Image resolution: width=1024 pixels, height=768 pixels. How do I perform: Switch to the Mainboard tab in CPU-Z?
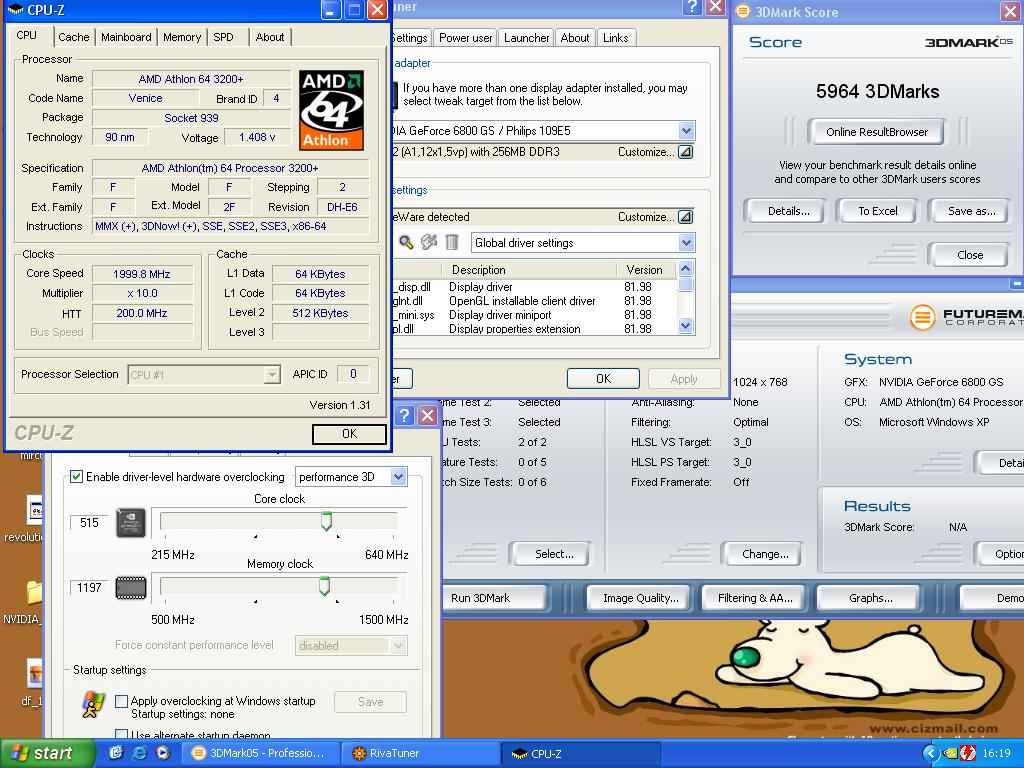coord(126,37)
